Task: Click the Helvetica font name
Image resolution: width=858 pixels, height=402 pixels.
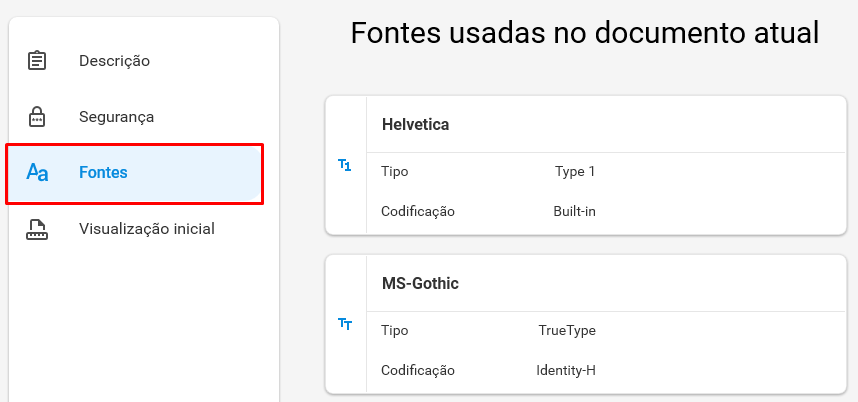Action: click(x=415, y=125)
